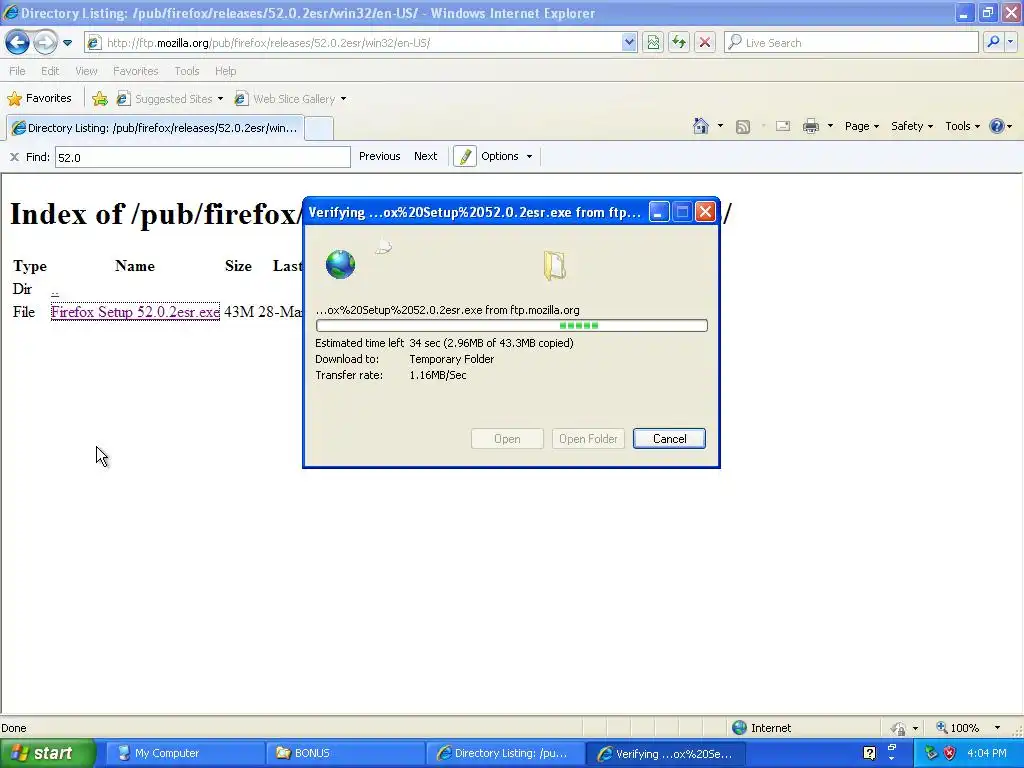Image resolution: width=1024 pixels, height=768 pixels.
Task: Click the 4:04 PM clock
Action: (987, 753)
